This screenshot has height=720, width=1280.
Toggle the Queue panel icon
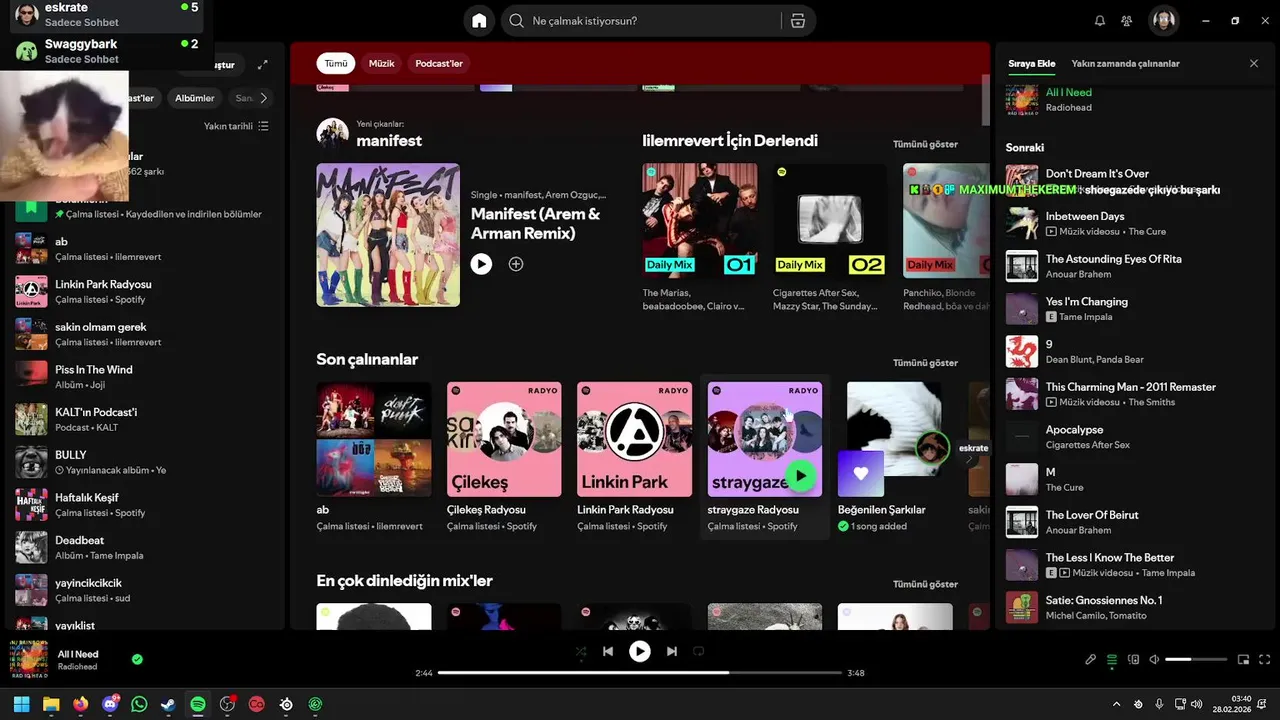tap(1112, 659)
